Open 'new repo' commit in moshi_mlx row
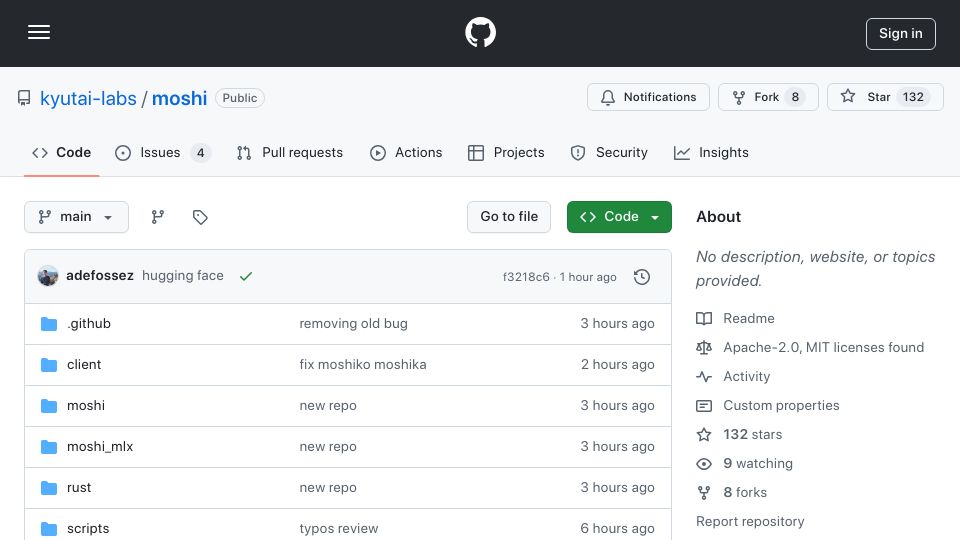 point(328,446)
